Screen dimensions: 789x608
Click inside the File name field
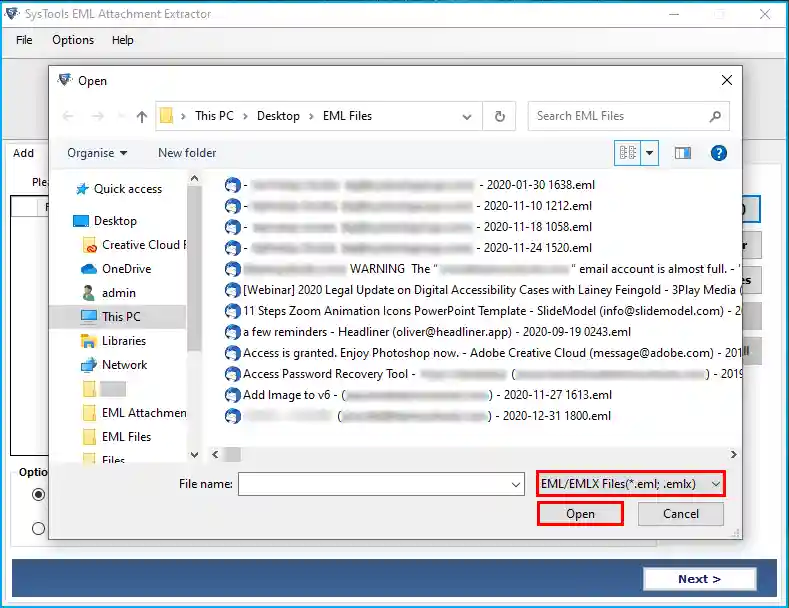[373, 484]
